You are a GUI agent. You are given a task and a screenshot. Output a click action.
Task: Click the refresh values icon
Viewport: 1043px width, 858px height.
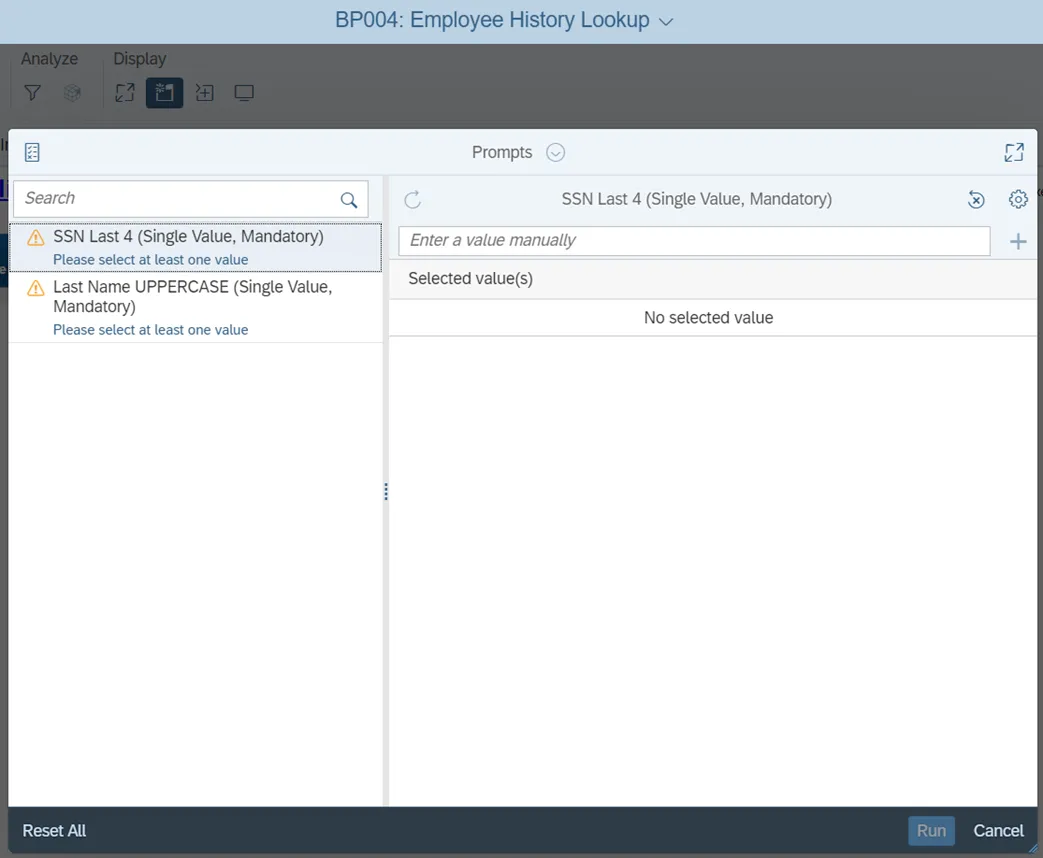[x=412, y=200]
